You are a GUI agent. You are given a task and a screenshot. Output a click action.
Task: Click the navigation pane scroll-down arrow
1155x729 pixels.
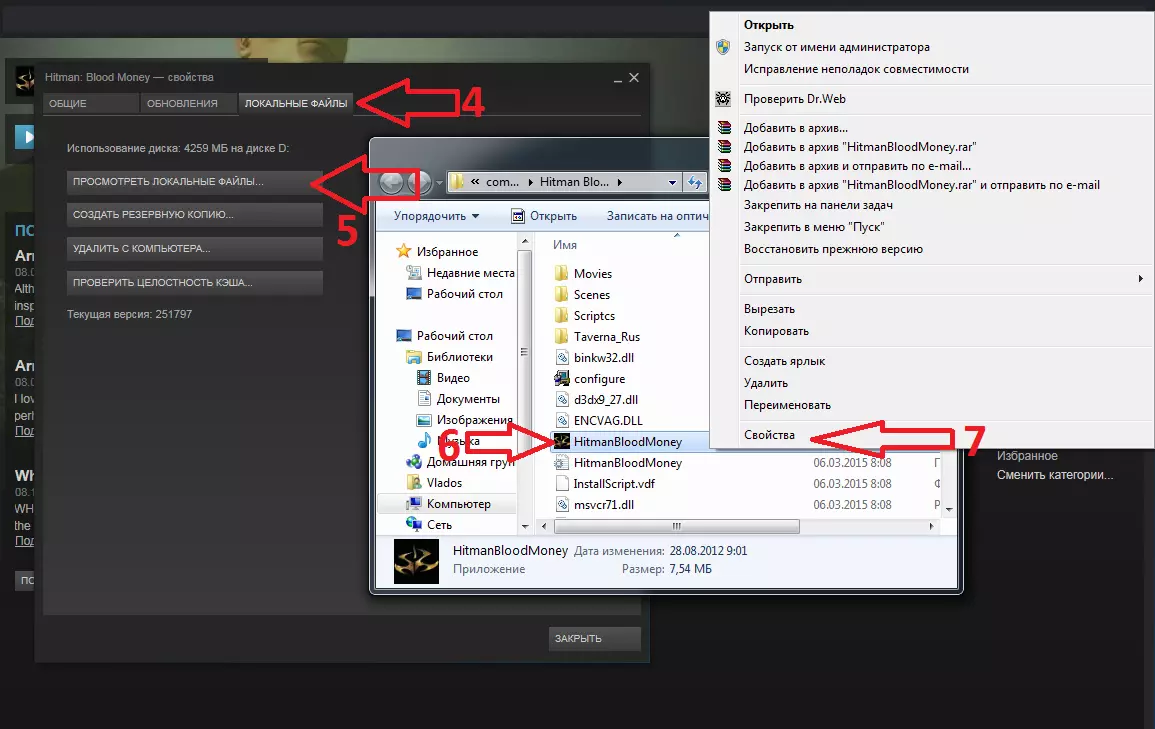click(x=524, y=526)
